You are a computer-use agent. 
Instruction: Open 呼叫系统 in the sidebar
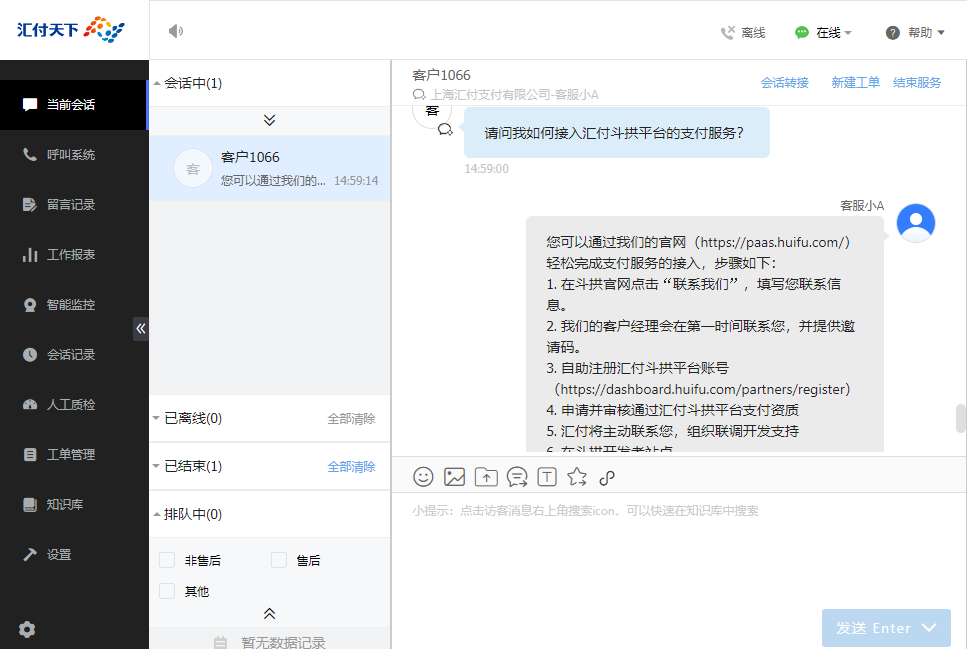(74, 154)
